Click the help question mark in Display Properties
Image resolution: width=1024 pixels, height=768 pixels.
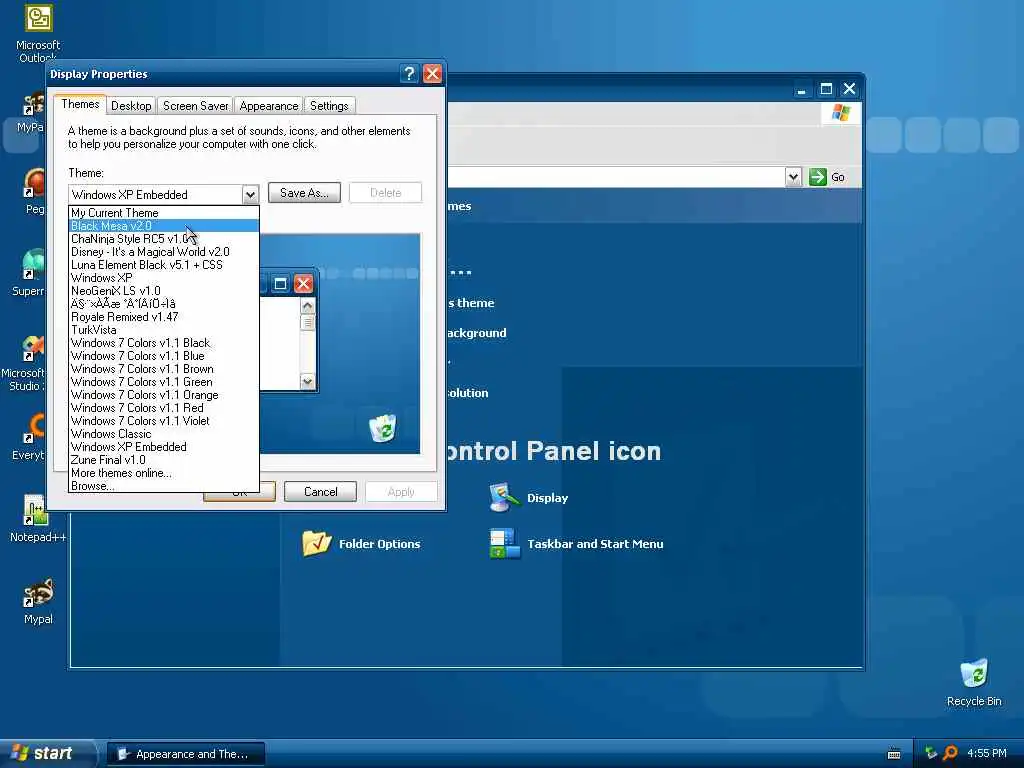409,74
